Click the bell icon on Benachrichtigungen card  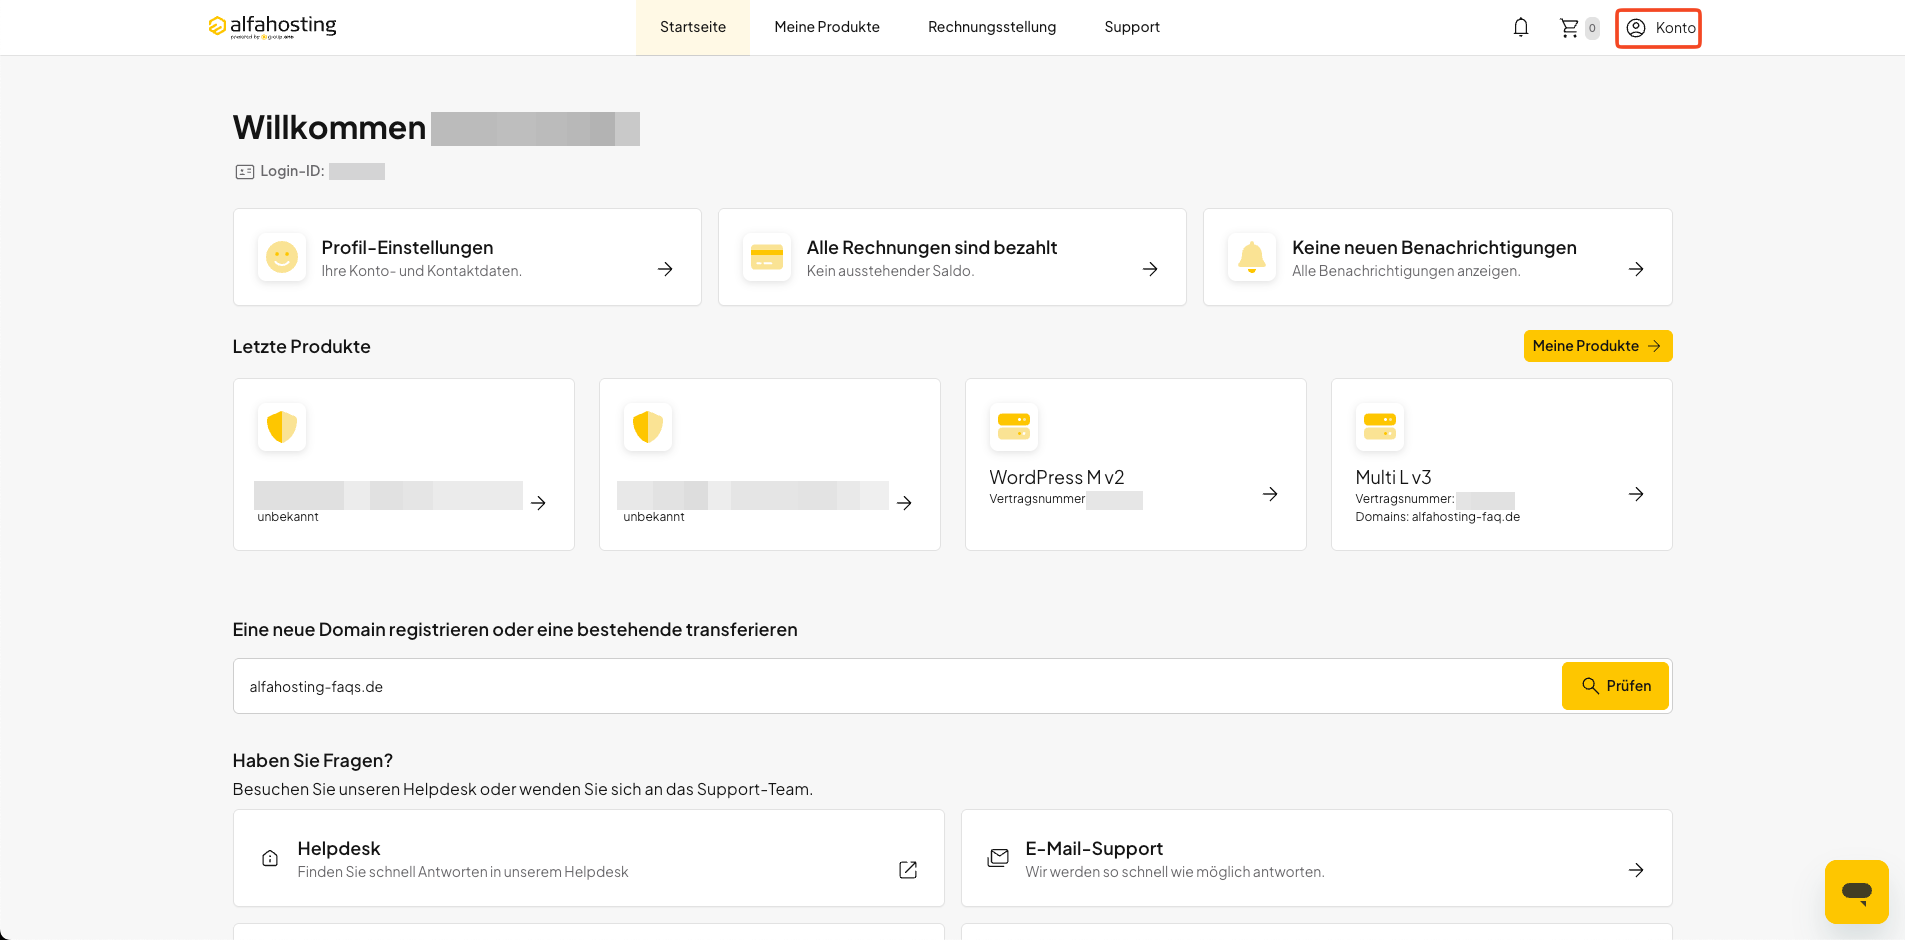(x=1252, y=257)
